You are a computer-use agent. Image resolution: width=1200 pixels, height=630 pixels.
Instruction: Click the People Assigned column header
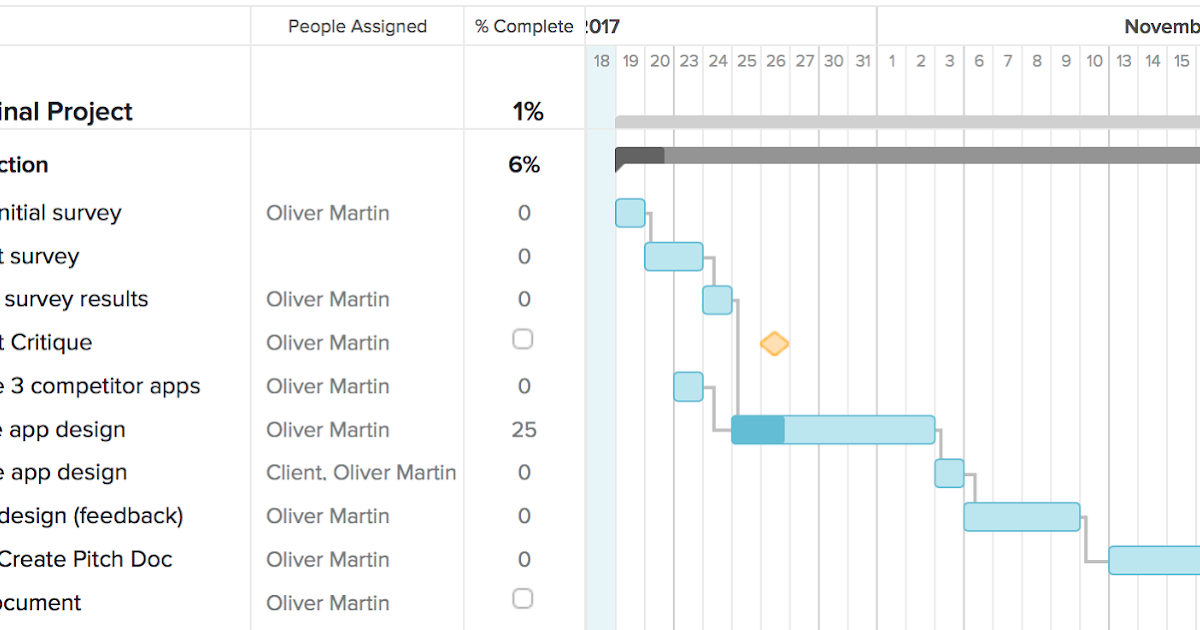pos(356,26)
